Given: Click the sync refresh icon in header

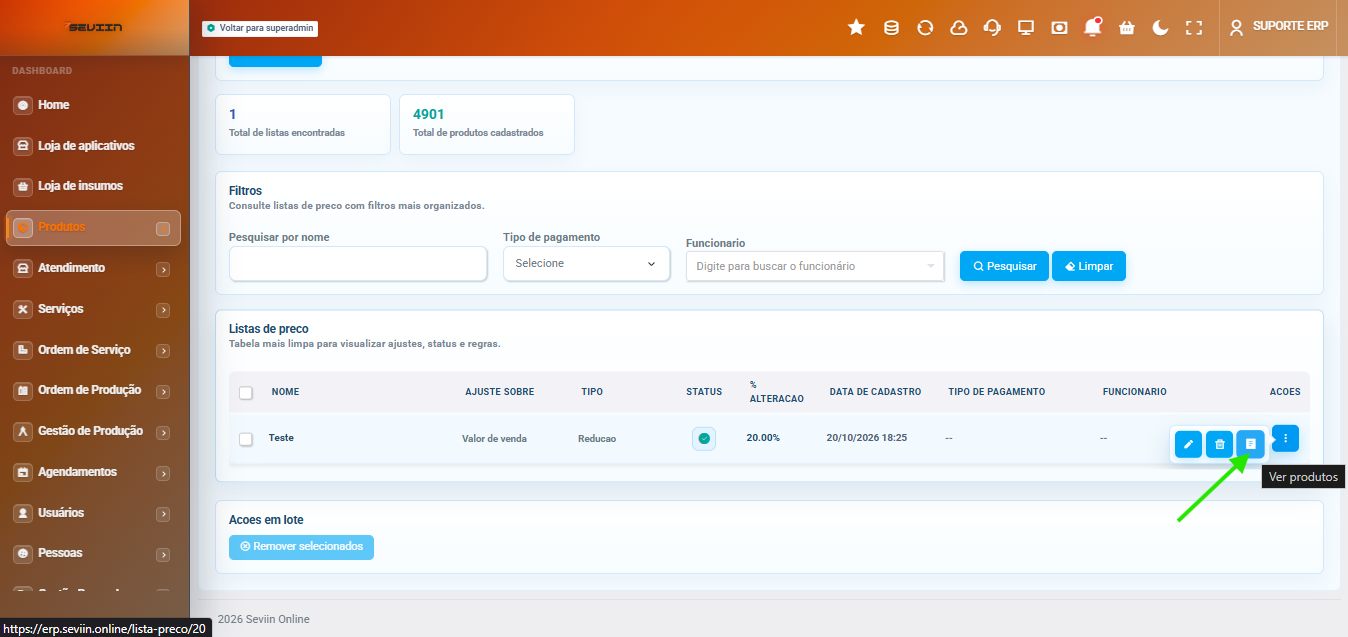Looking at the screenshot, I should (x=925, y=28).
